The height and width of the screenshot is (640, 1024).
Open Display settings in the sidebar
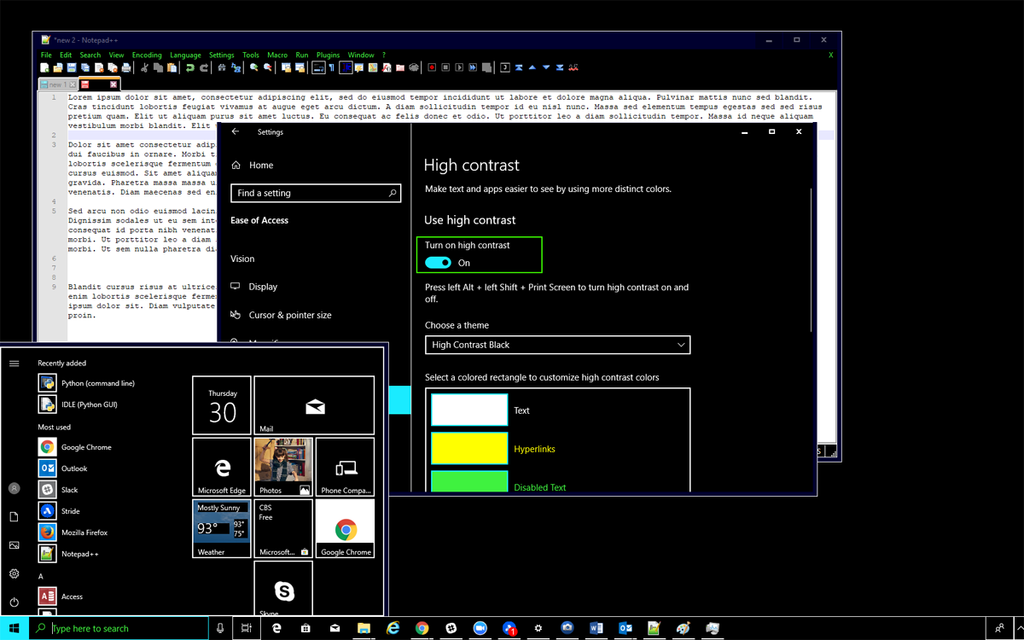click(x=265, y=287)
